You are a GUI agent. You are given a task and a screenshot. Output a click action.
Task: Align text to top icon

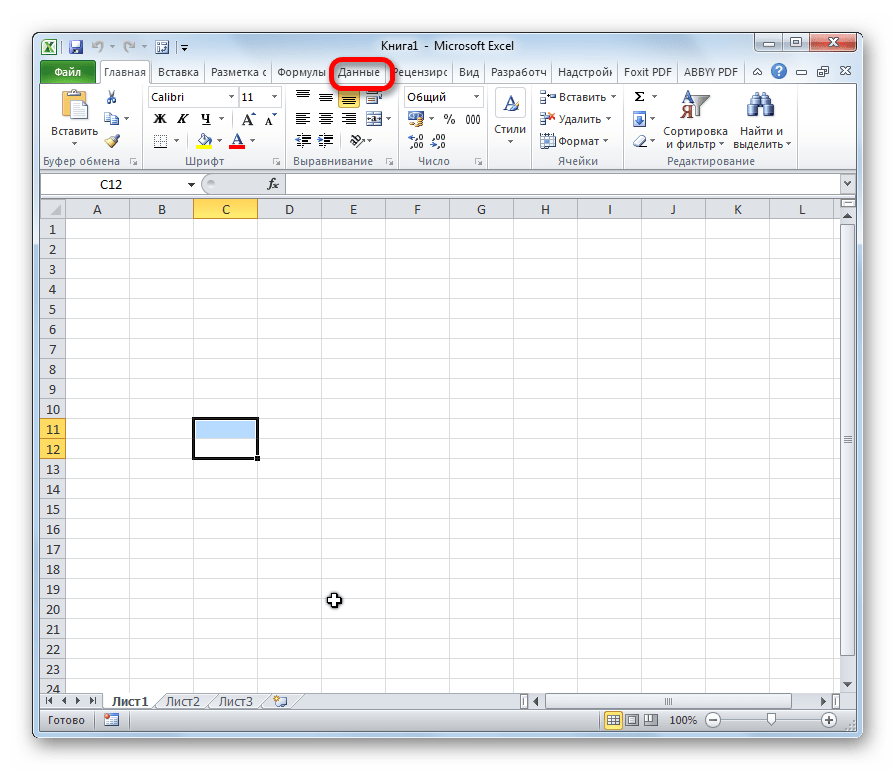point(303,96)
